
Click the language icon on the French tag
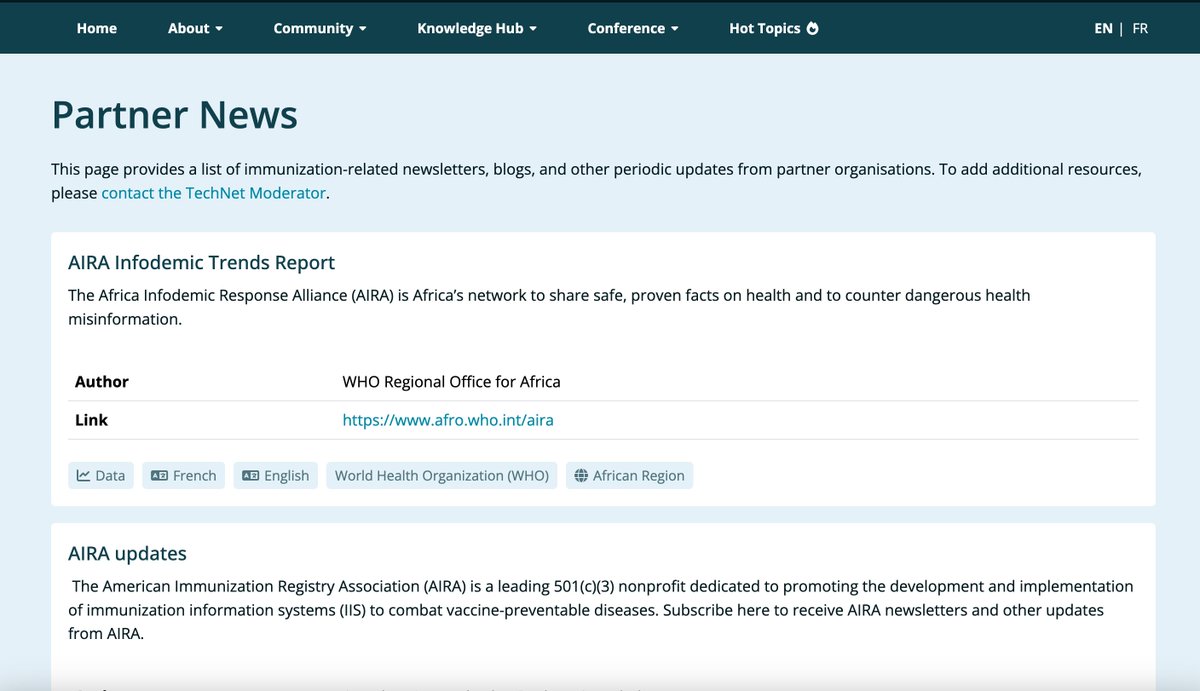(x=159, y=476)
